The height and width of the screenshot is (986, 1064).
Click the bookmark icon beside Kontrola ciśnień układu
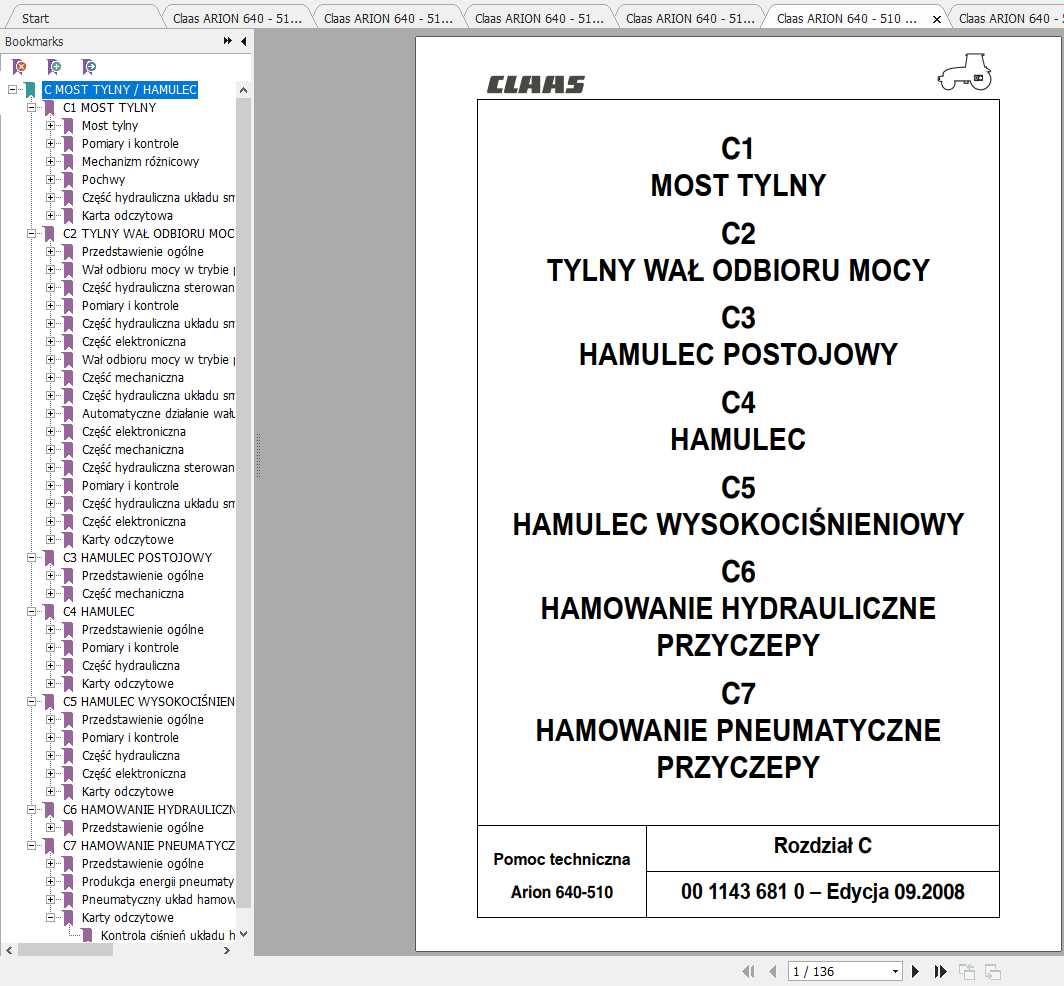88,936
